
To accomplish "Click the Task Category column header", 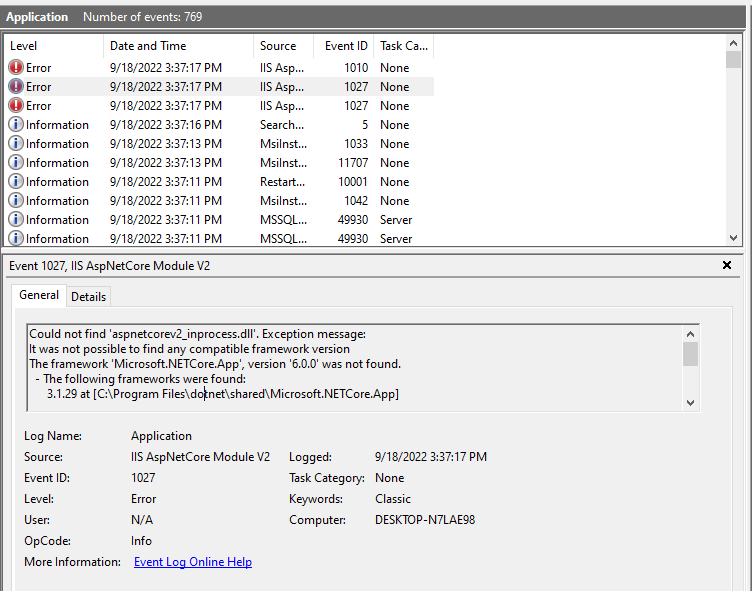I will pyautogui.click(x=403, y=46).
